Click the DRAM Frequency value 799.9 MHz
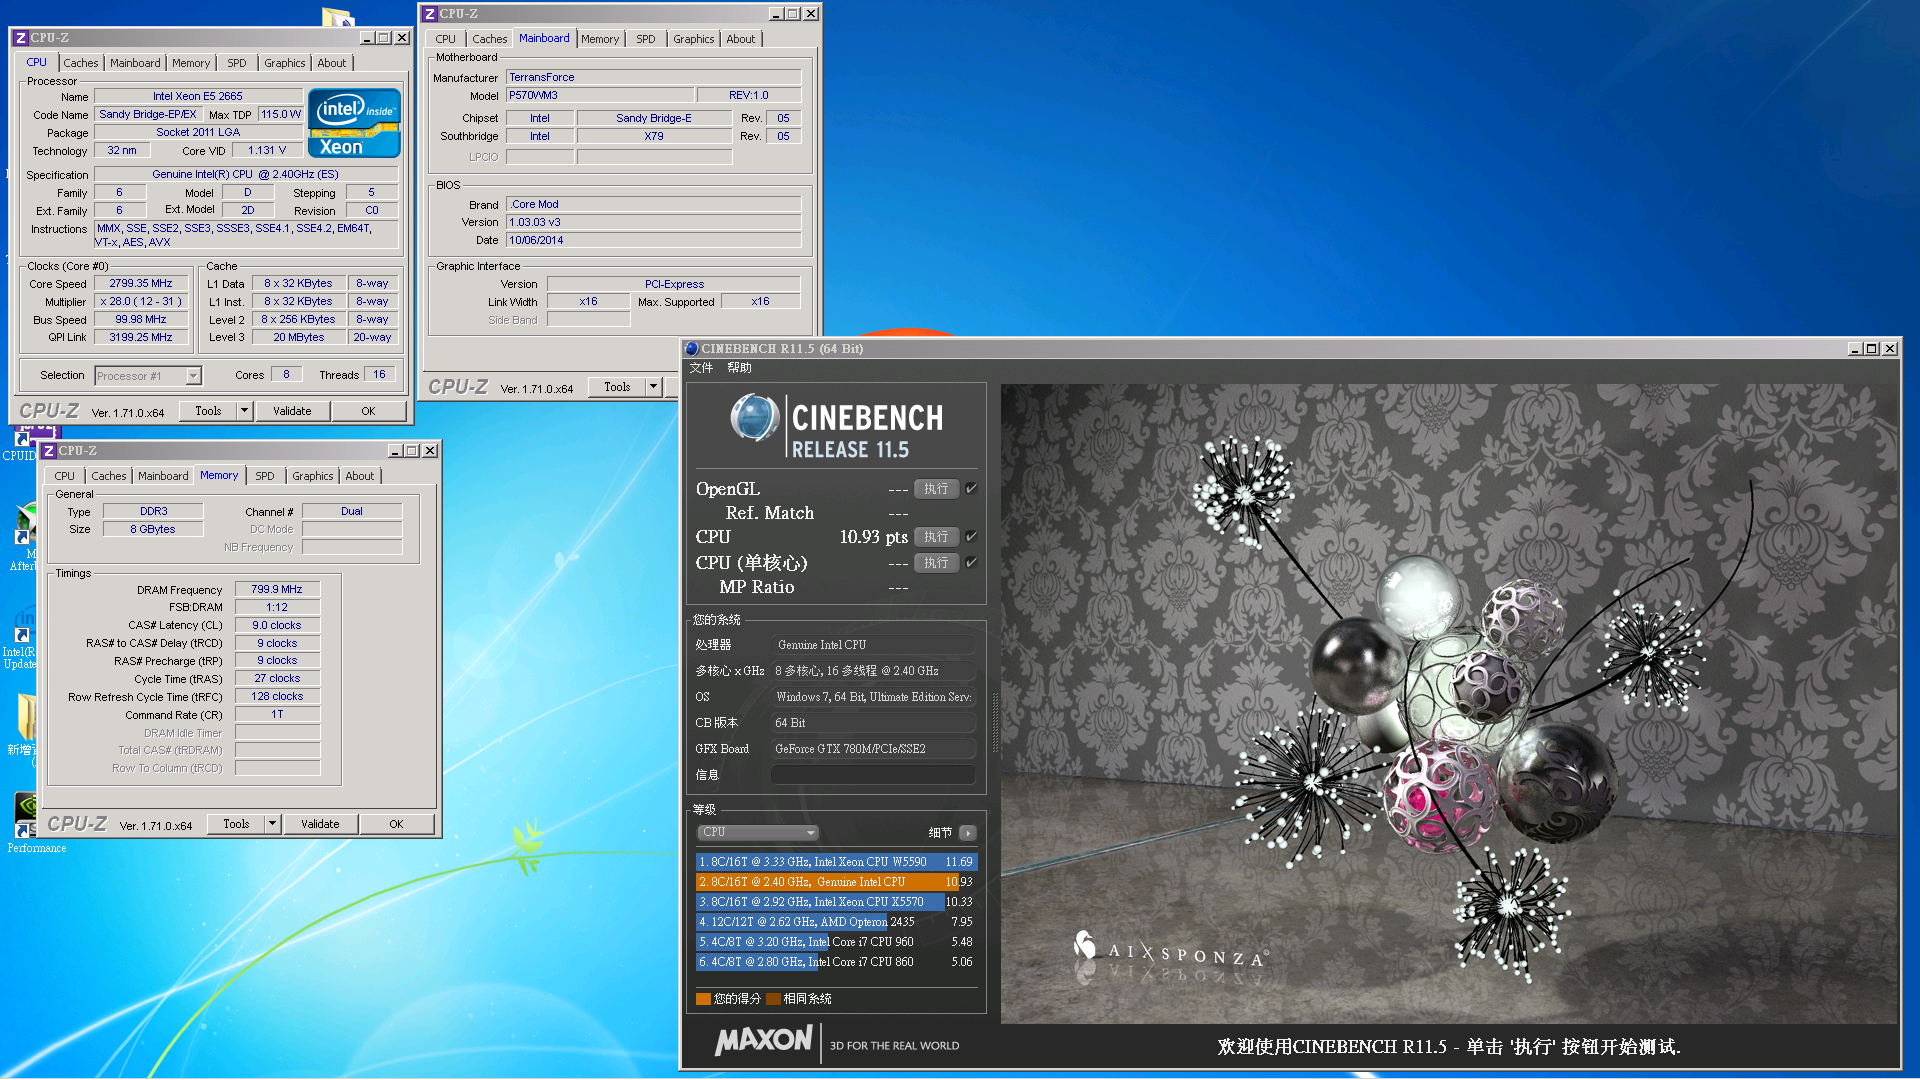 277,590
